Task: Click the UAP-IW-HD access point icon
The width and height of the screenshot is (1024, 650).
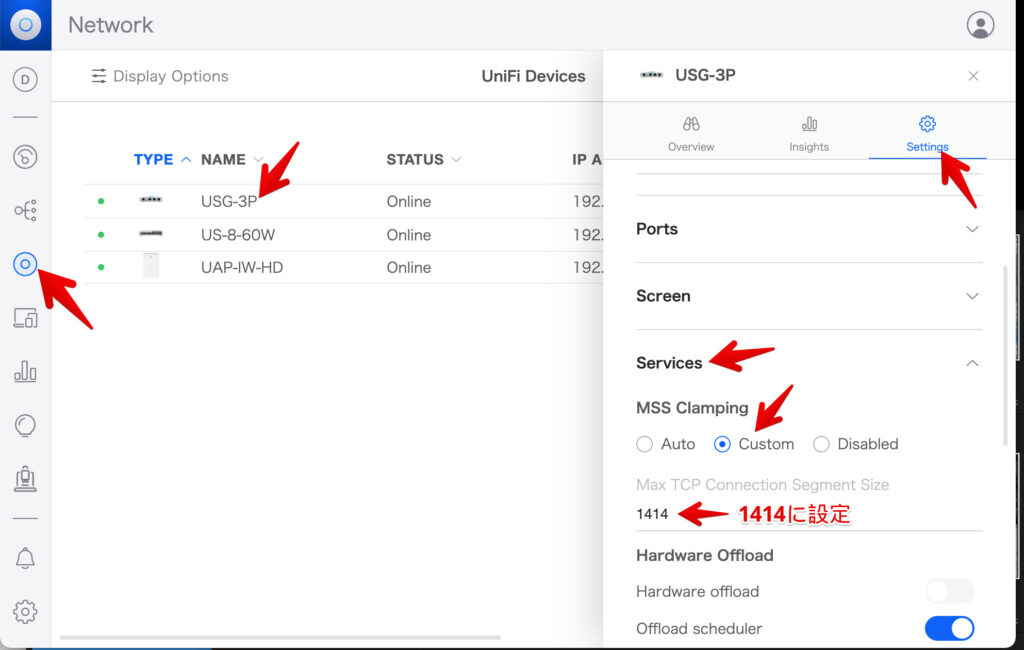Action: point(151,267)
